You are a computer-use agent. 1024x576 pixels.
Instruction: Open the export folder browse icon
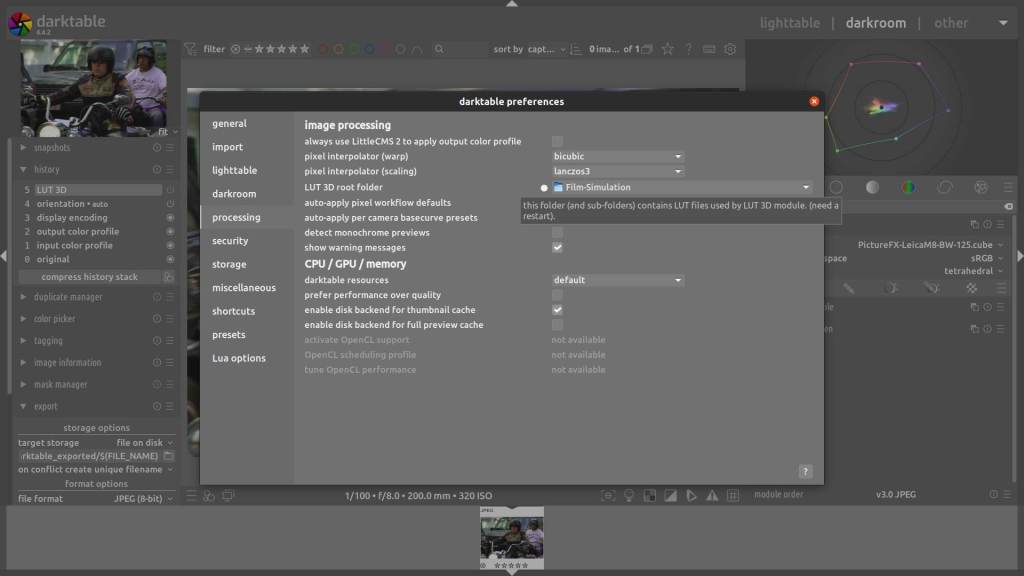[x=168, y=456]
